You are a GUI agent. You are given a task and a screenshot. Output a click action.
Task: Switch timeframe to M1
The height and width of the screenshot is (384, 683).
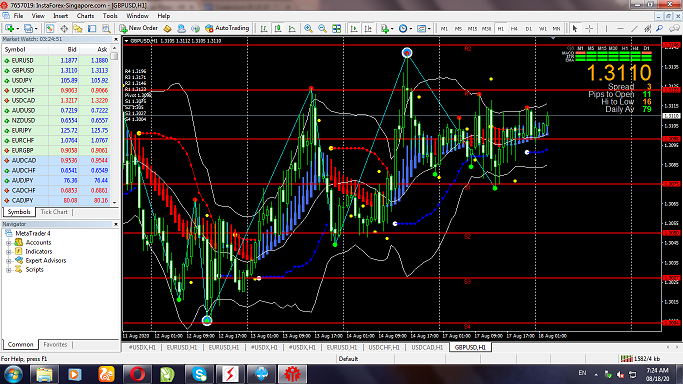point(444,29)
